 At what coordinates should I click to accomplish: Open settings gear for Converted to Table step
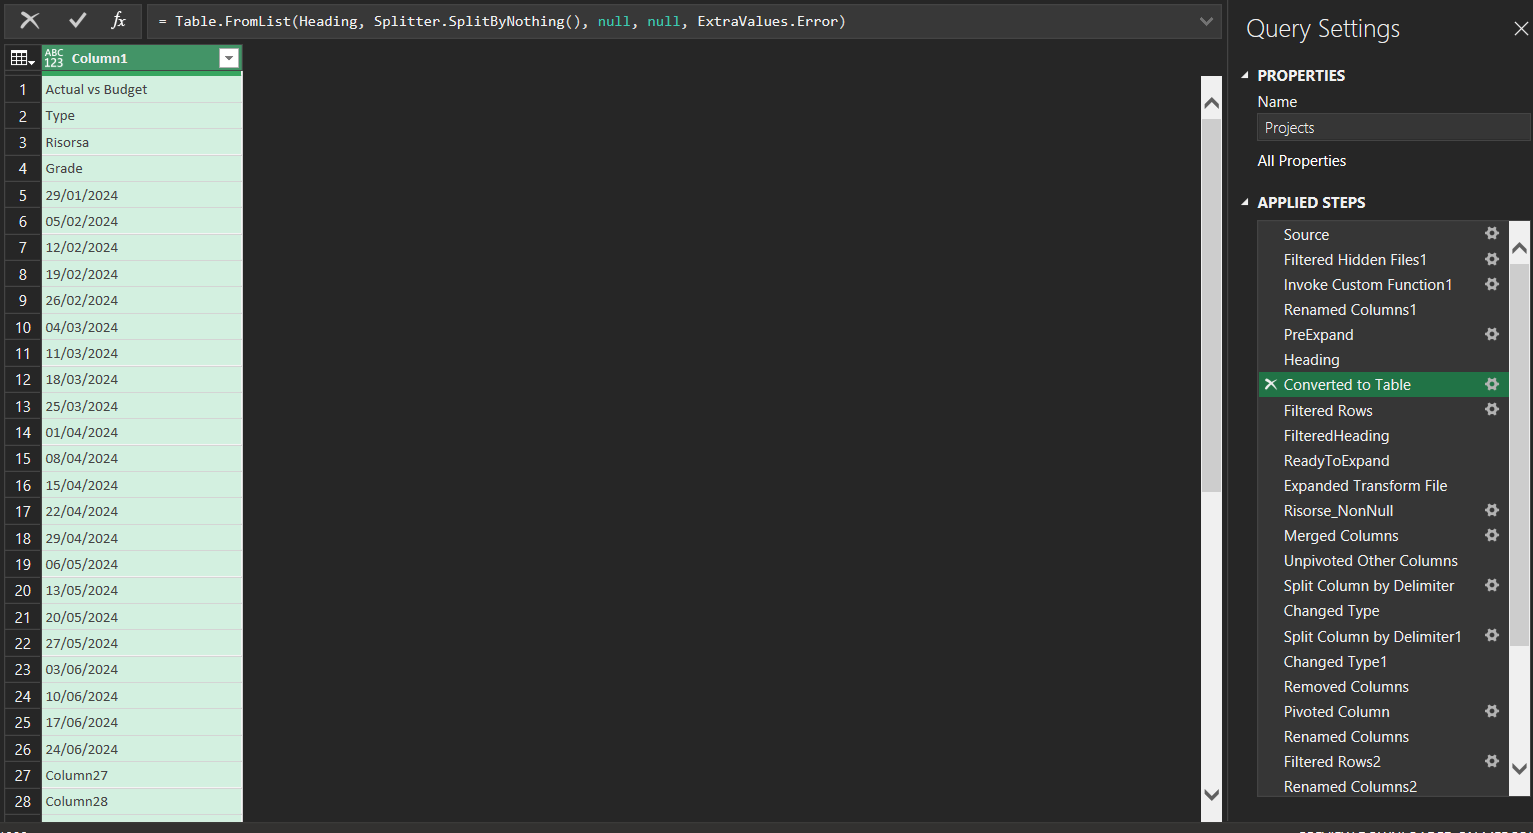click(x=1492, y=384)
